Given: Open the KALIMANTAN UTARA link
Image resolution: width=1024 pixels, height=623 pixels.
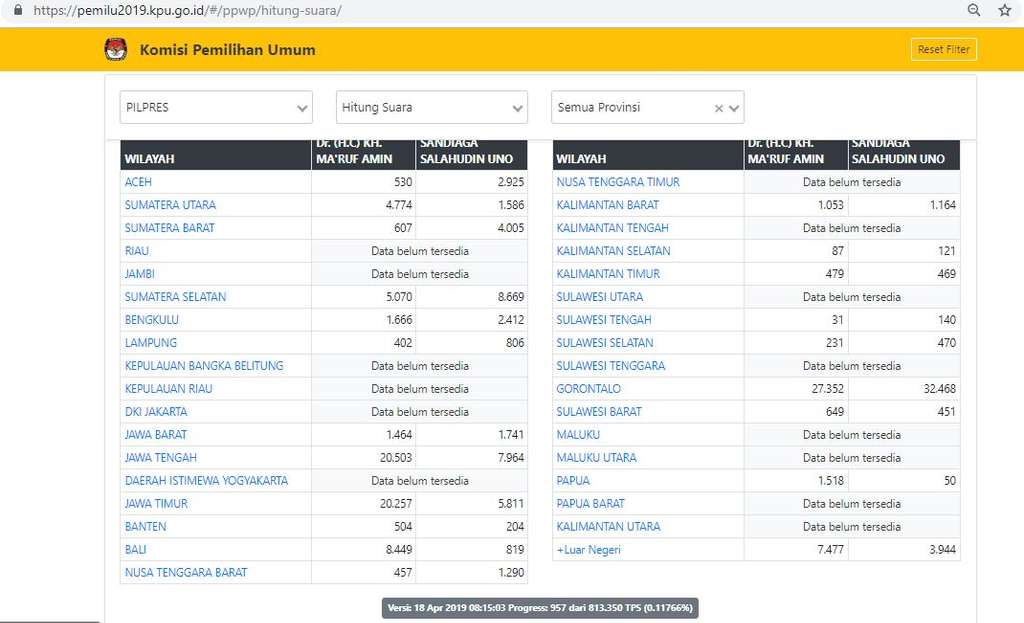Looking at the screenshot, I should pos(608,526).
